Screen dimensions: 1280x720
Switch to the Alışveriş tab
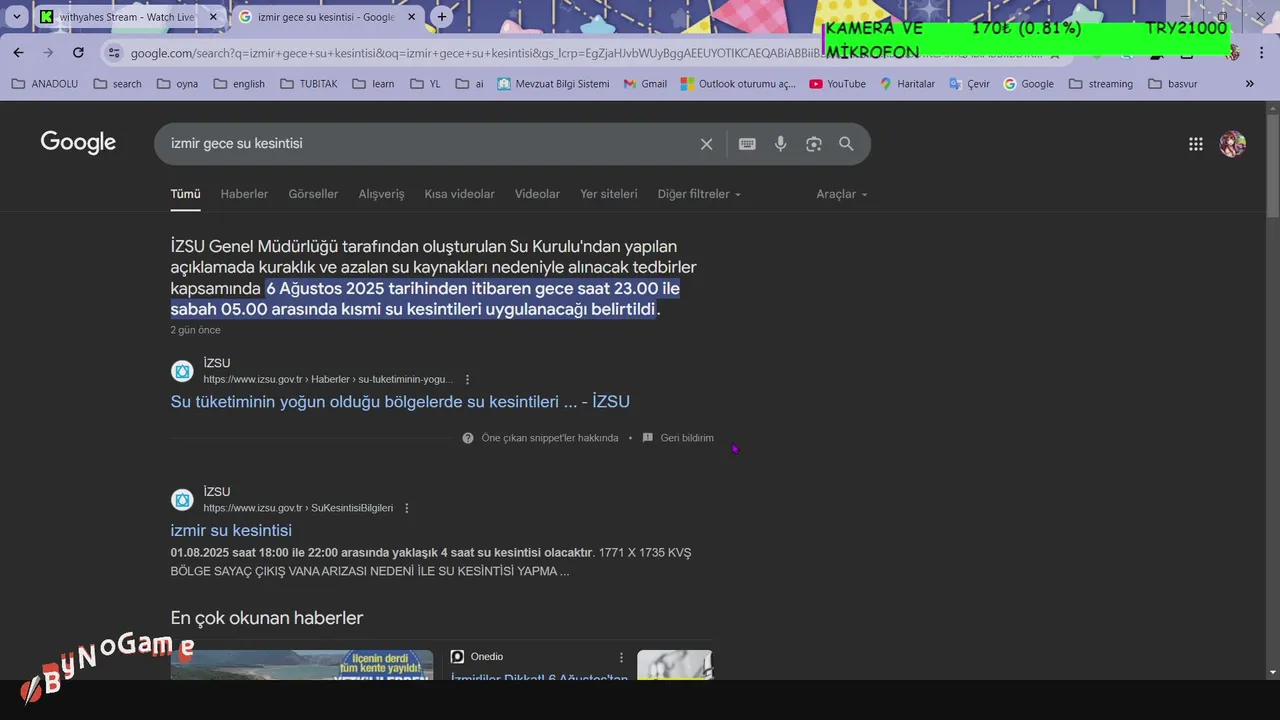click(381, 194)
